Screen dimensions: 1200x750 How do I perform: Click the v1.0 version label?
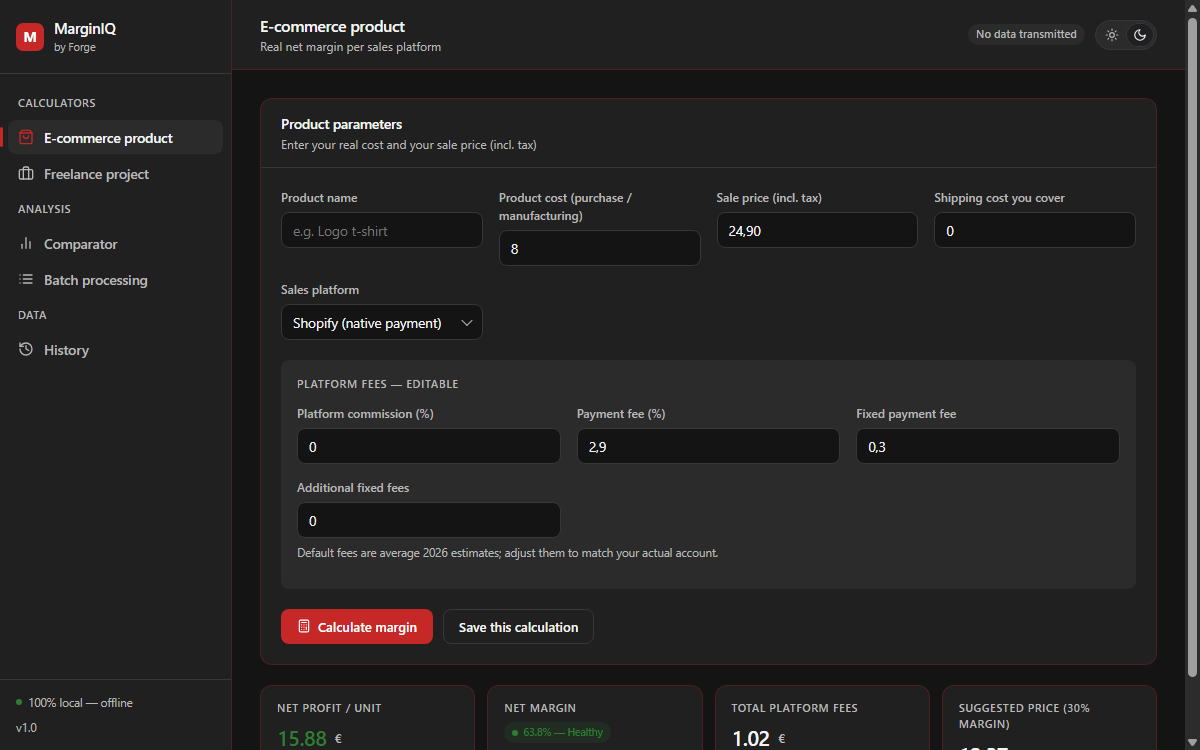pyautogui.click(x=26, y=728)
